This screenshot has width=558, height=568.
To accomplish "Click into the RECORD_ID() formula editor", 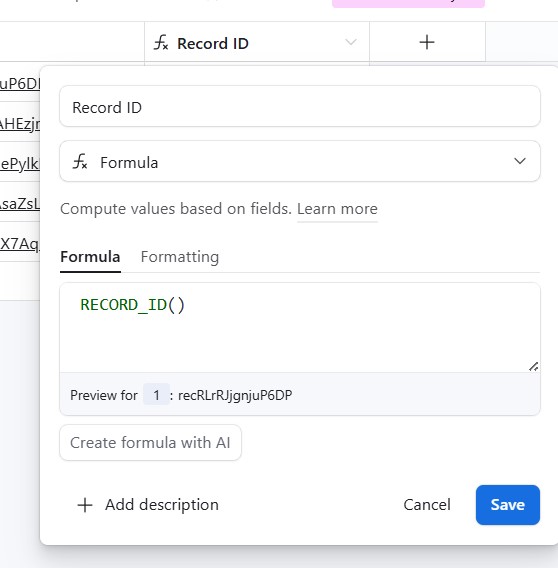I will point(300,328).
